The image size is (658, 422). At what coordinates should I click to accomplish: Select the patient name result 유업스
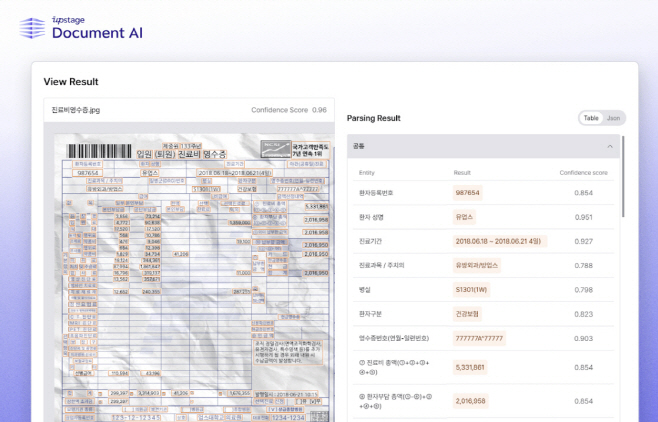(x=464, y=217)
